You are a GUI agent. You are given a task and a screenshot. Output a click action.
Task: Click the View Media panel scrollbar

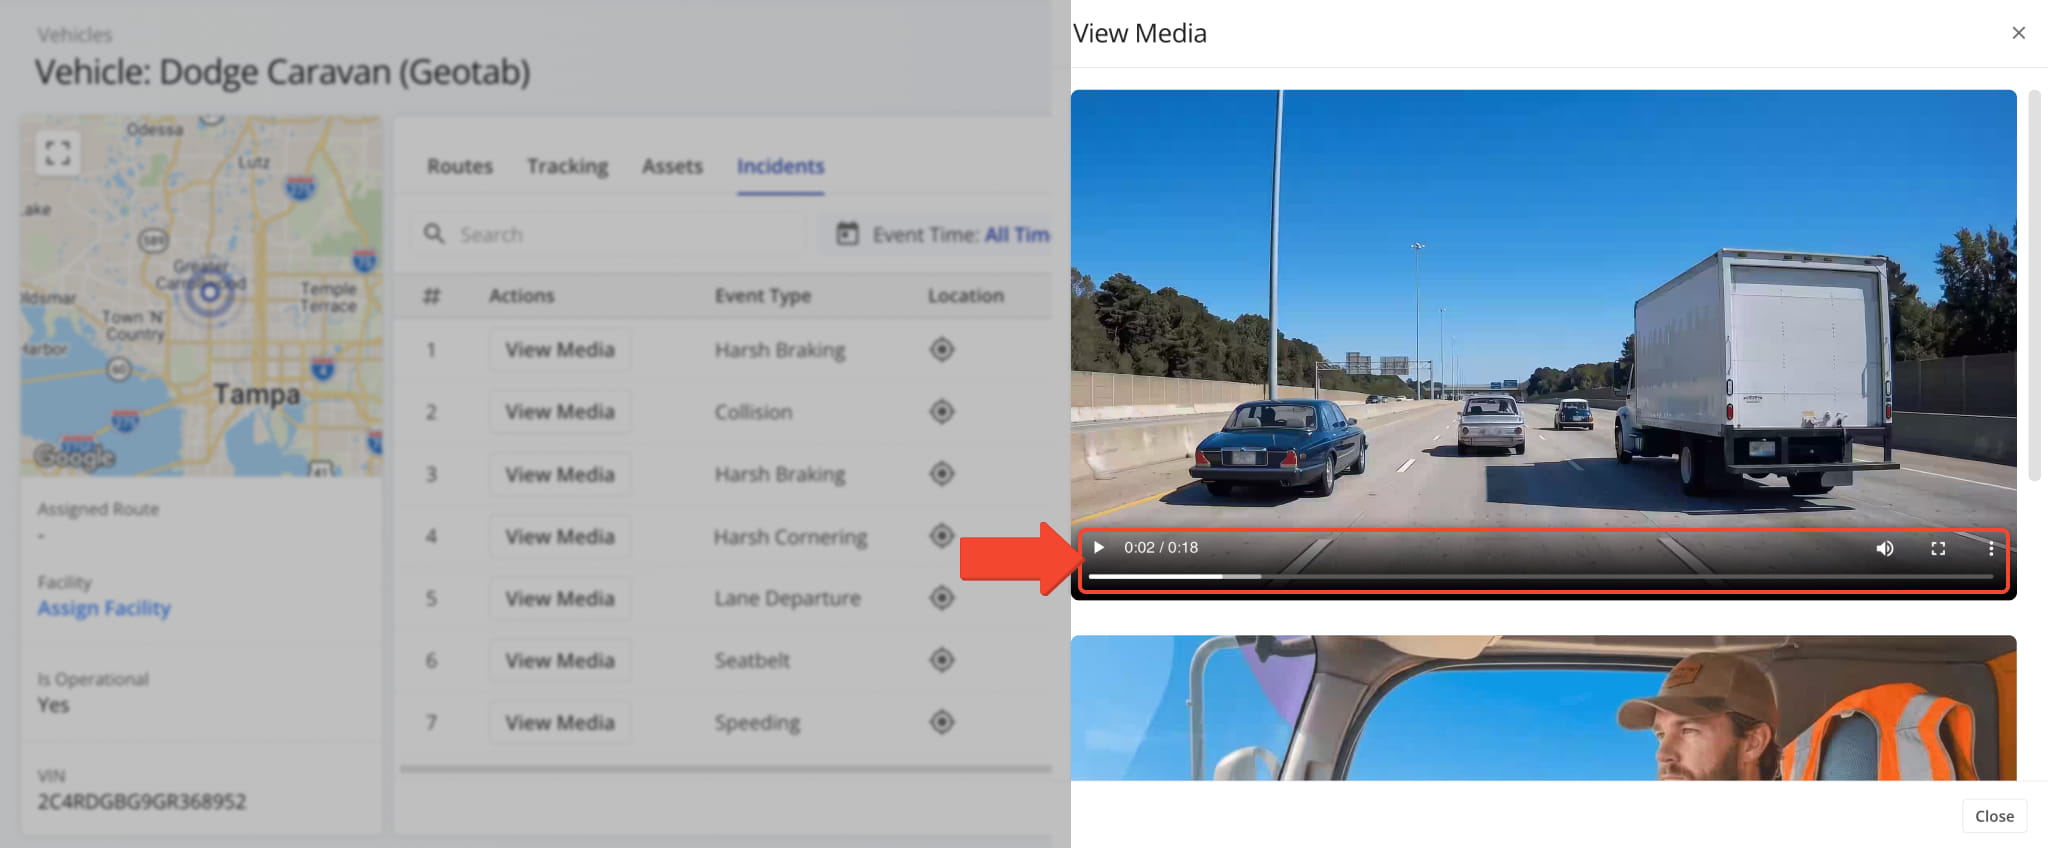pyautogui.click(x=2035, y=285)
